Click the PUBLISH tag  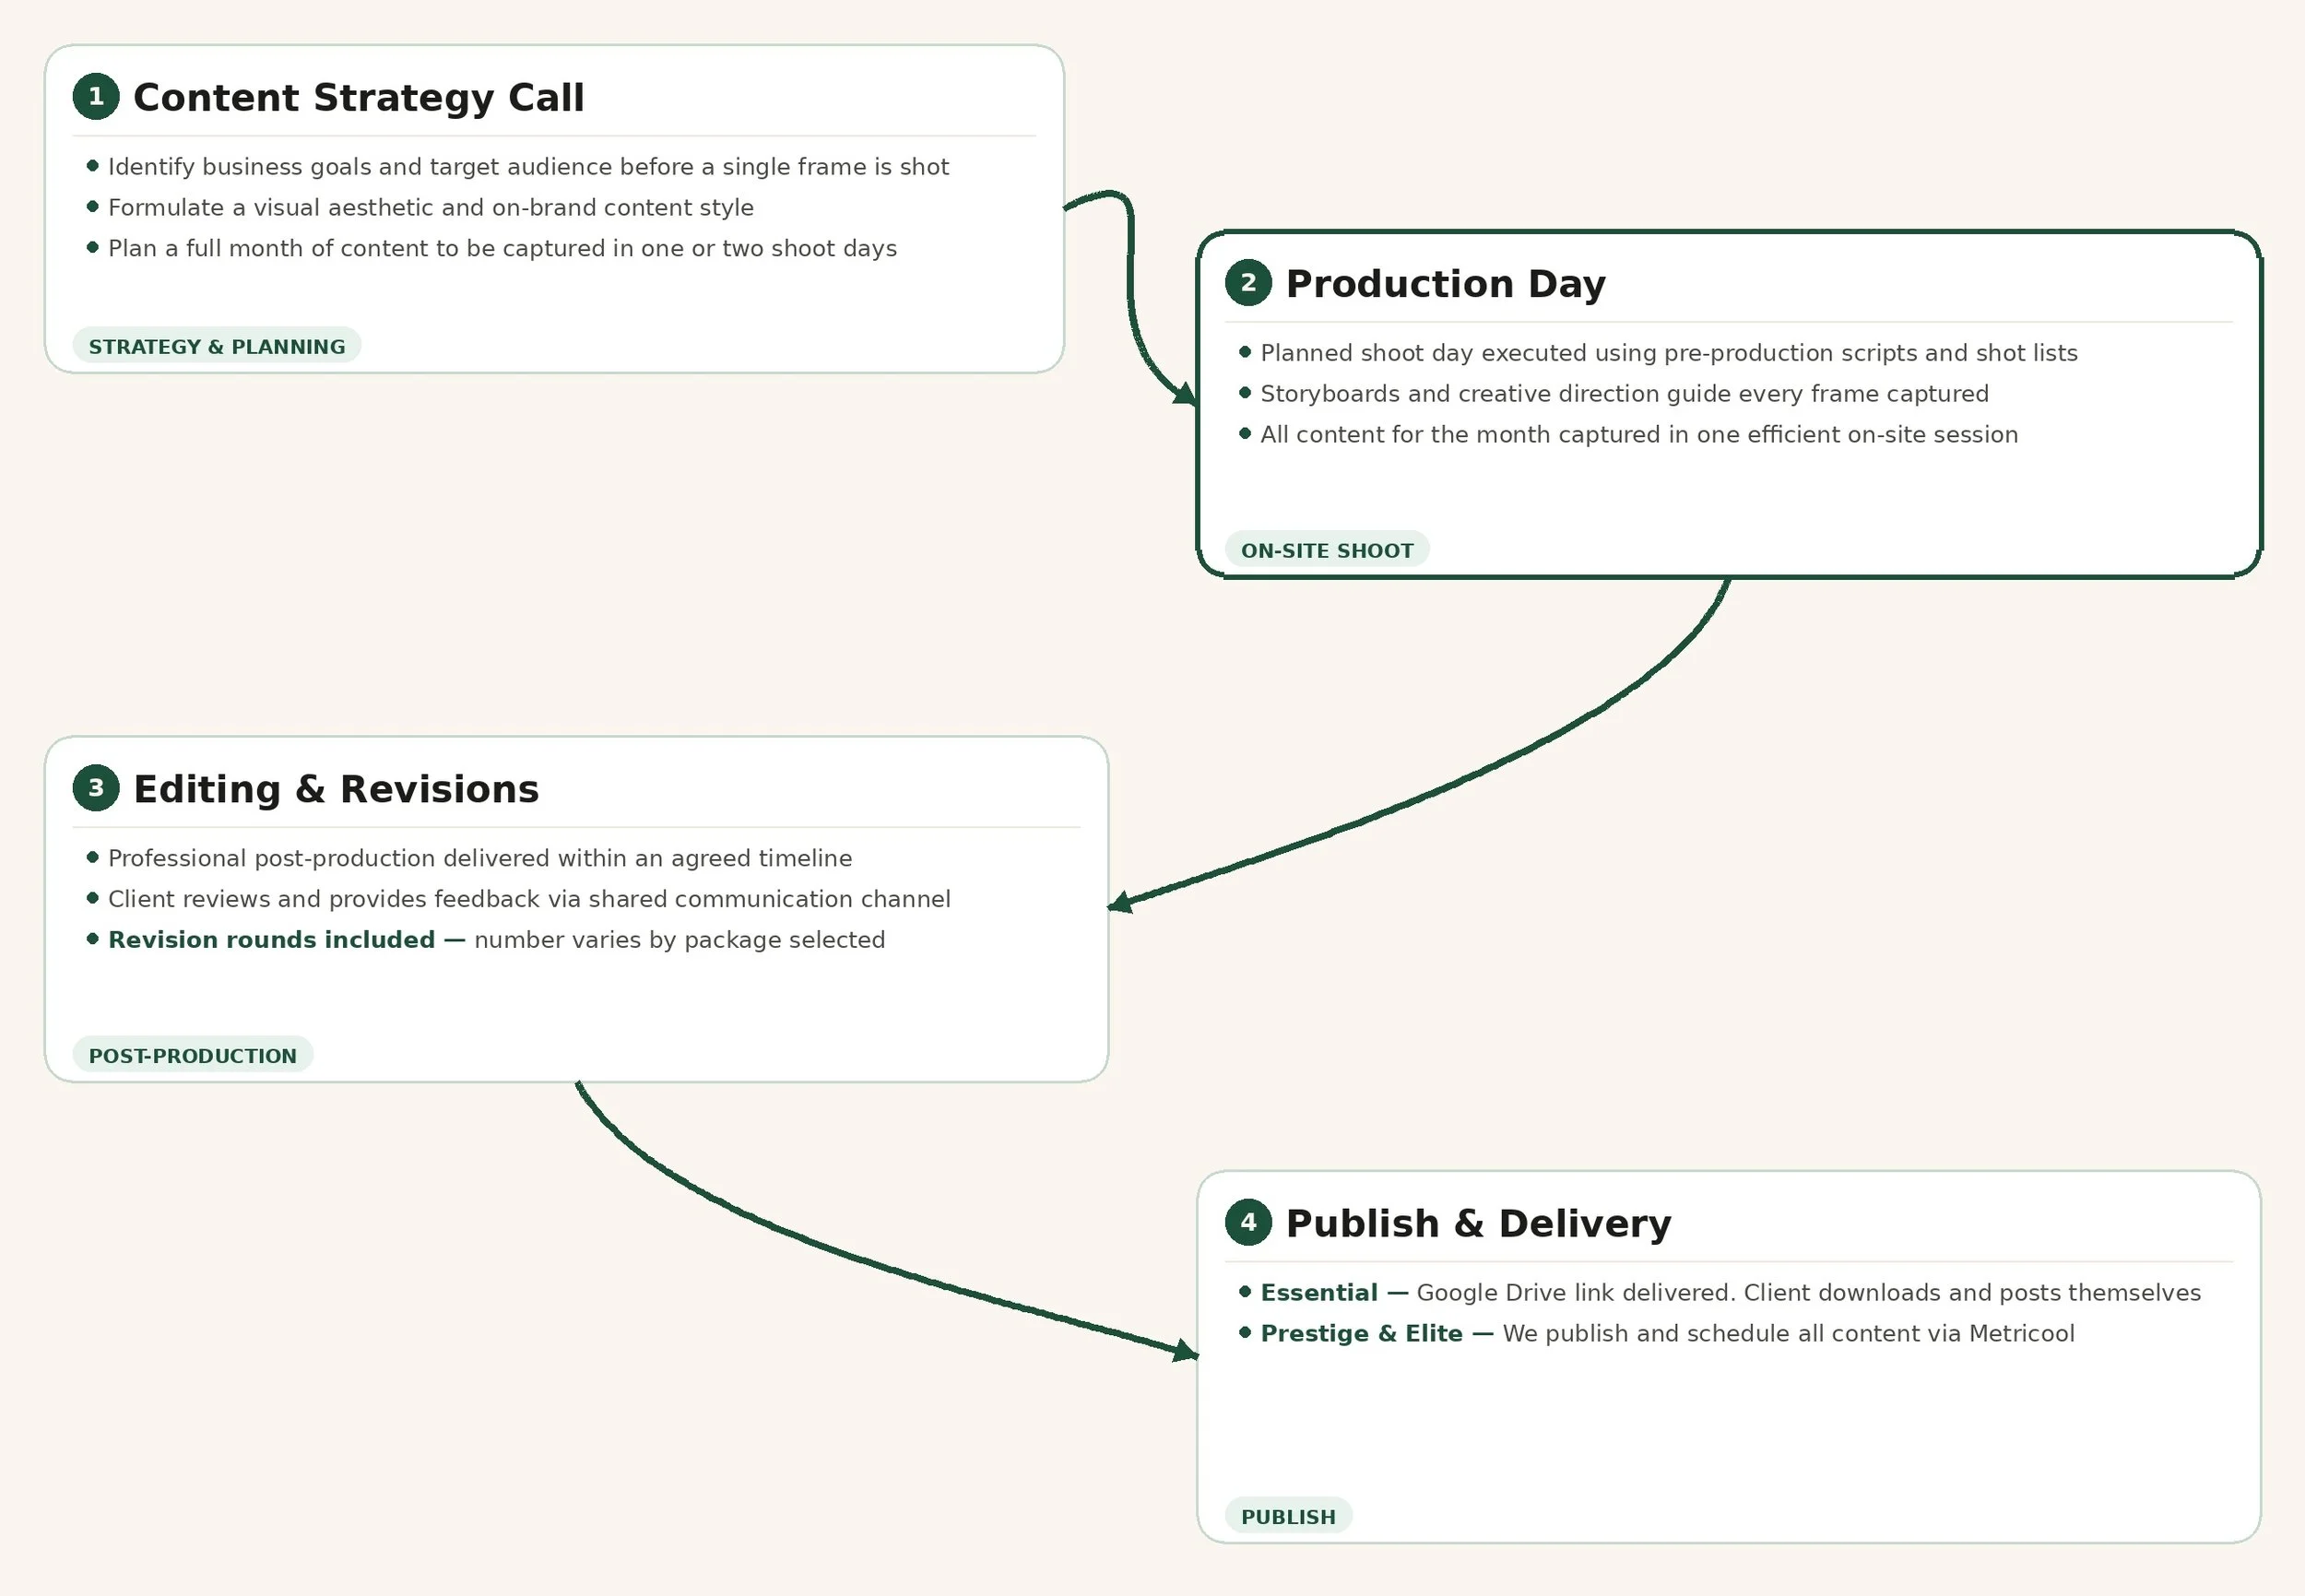click(x=1288, y=1517)
